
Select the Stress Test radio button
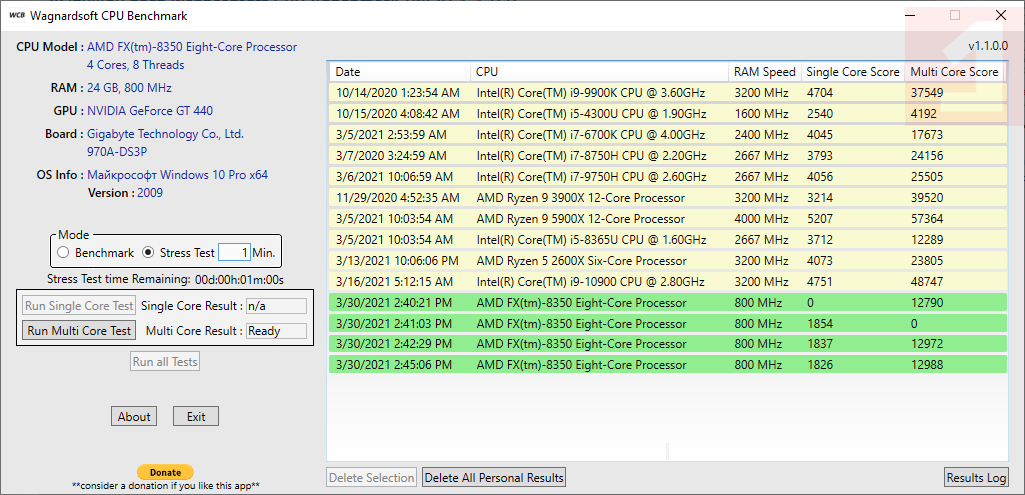148,252
